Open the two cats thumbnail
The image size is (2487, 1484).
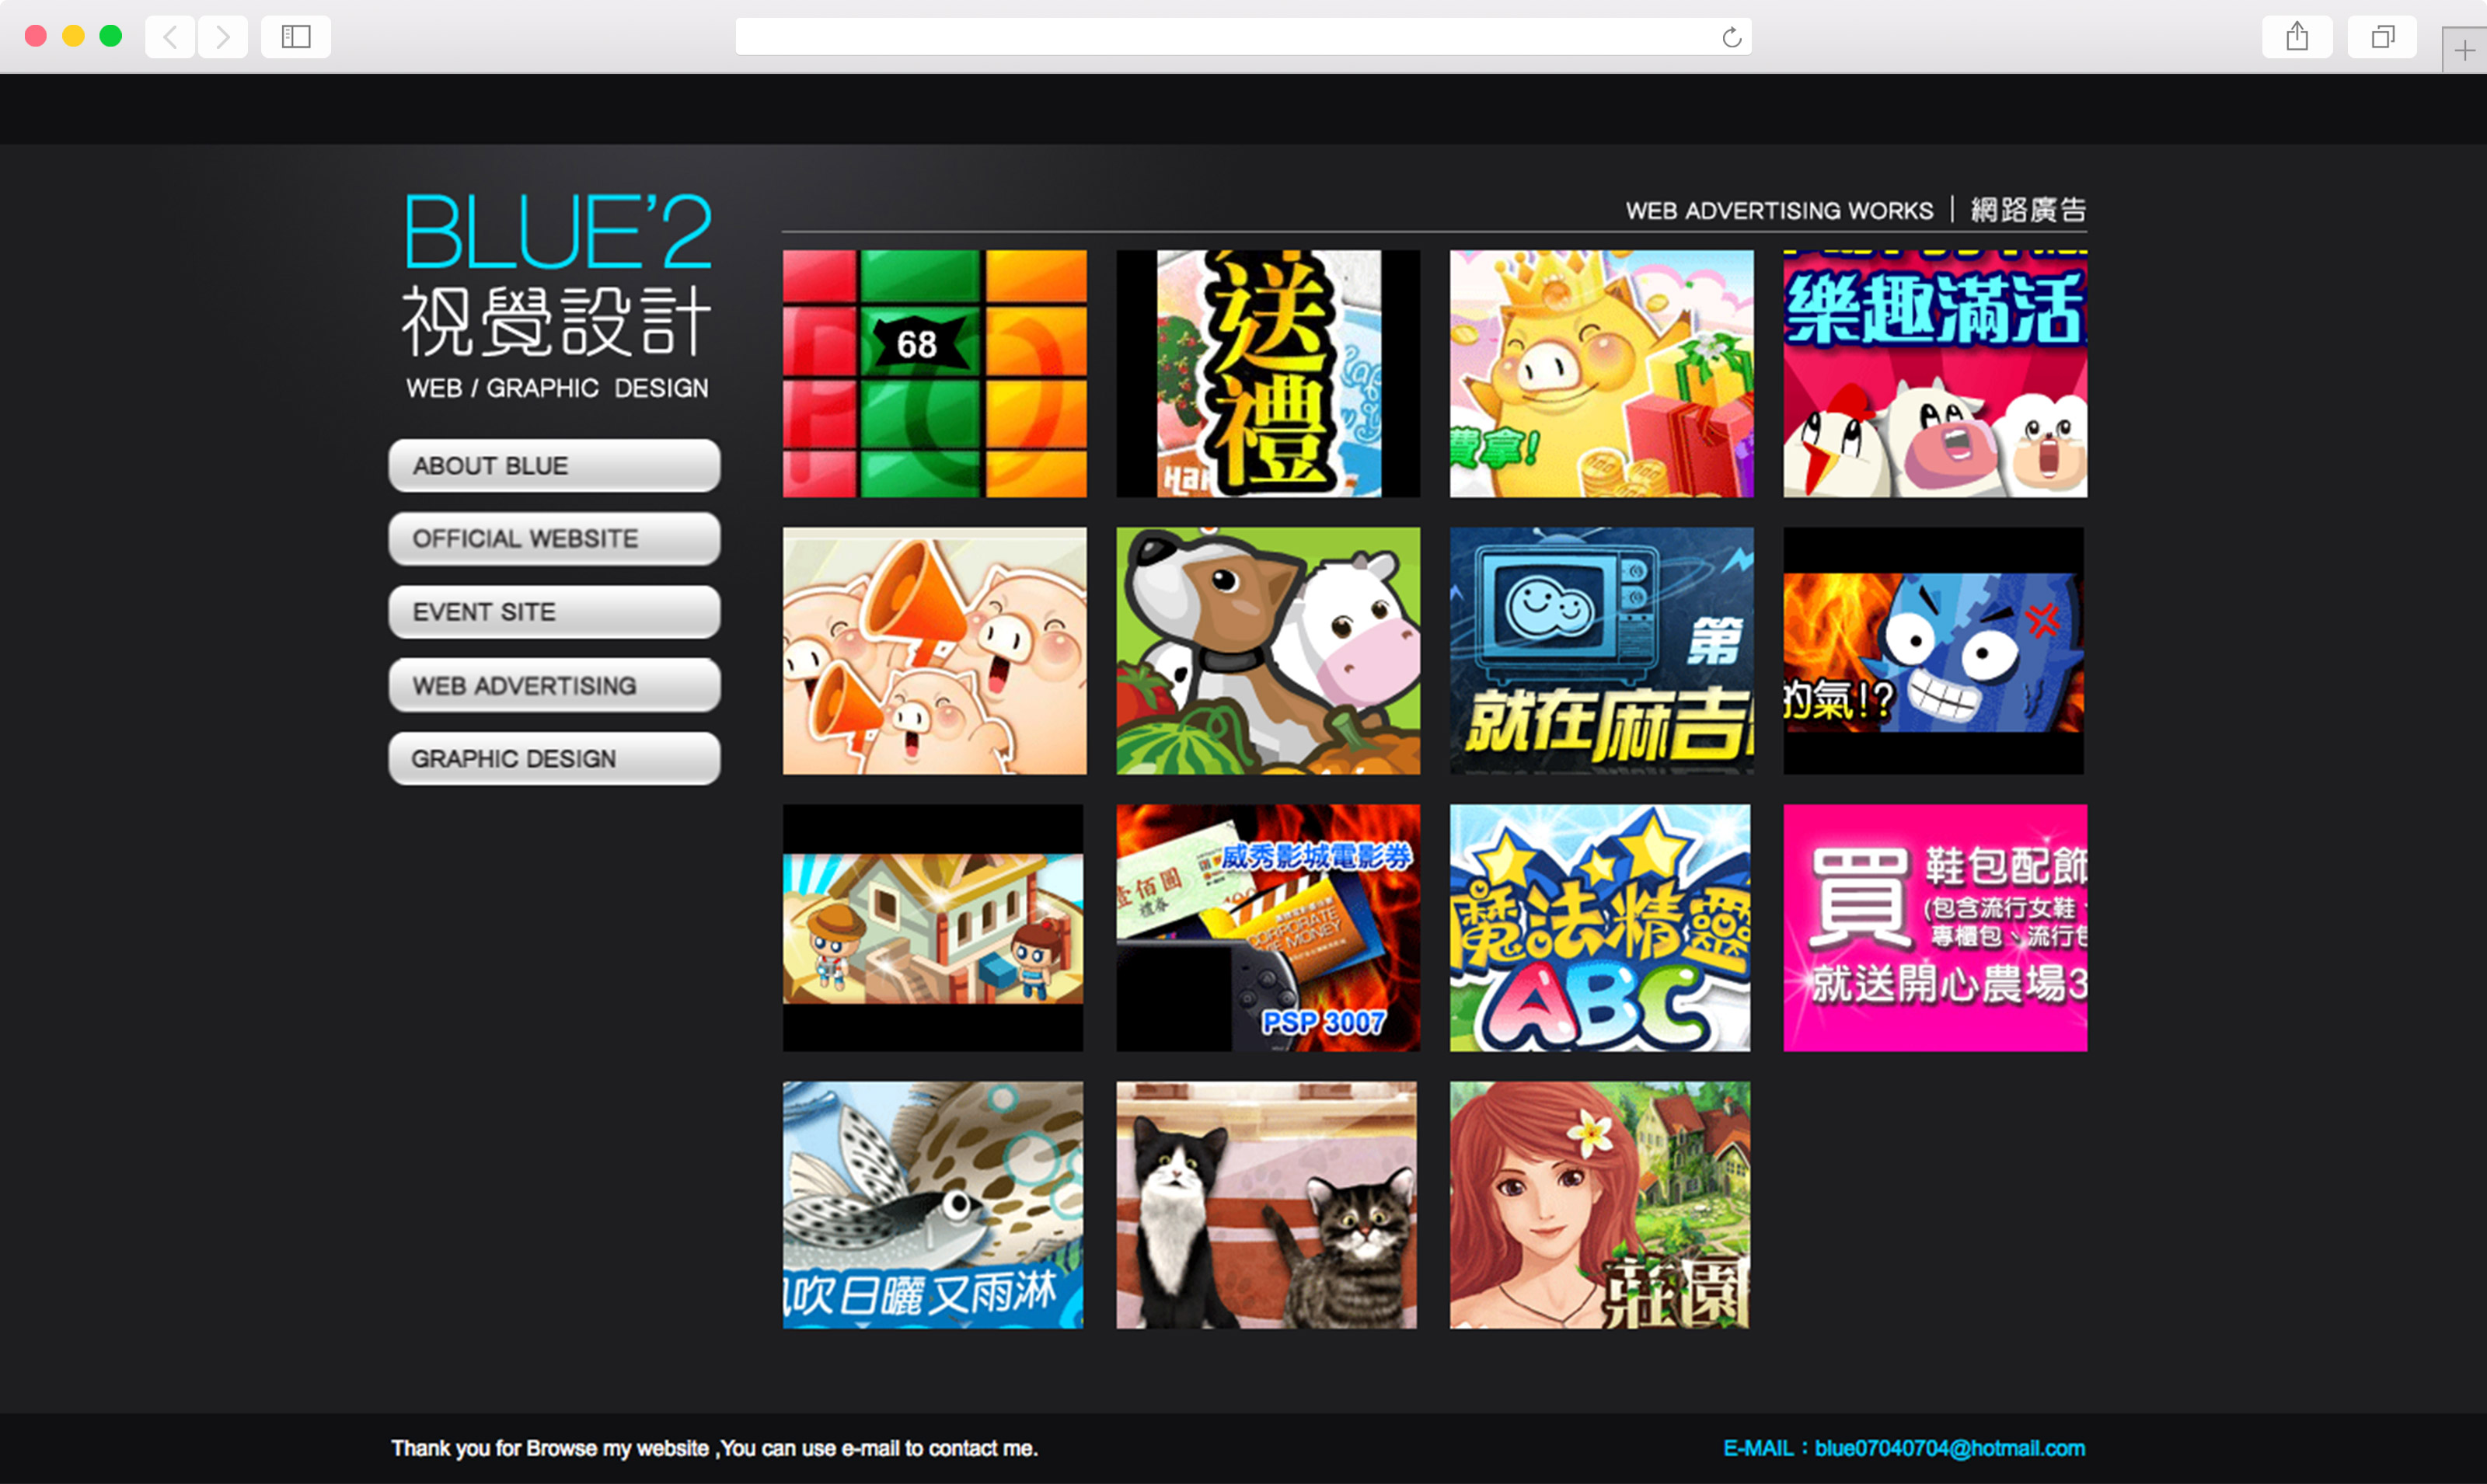pos(1266,1205)
